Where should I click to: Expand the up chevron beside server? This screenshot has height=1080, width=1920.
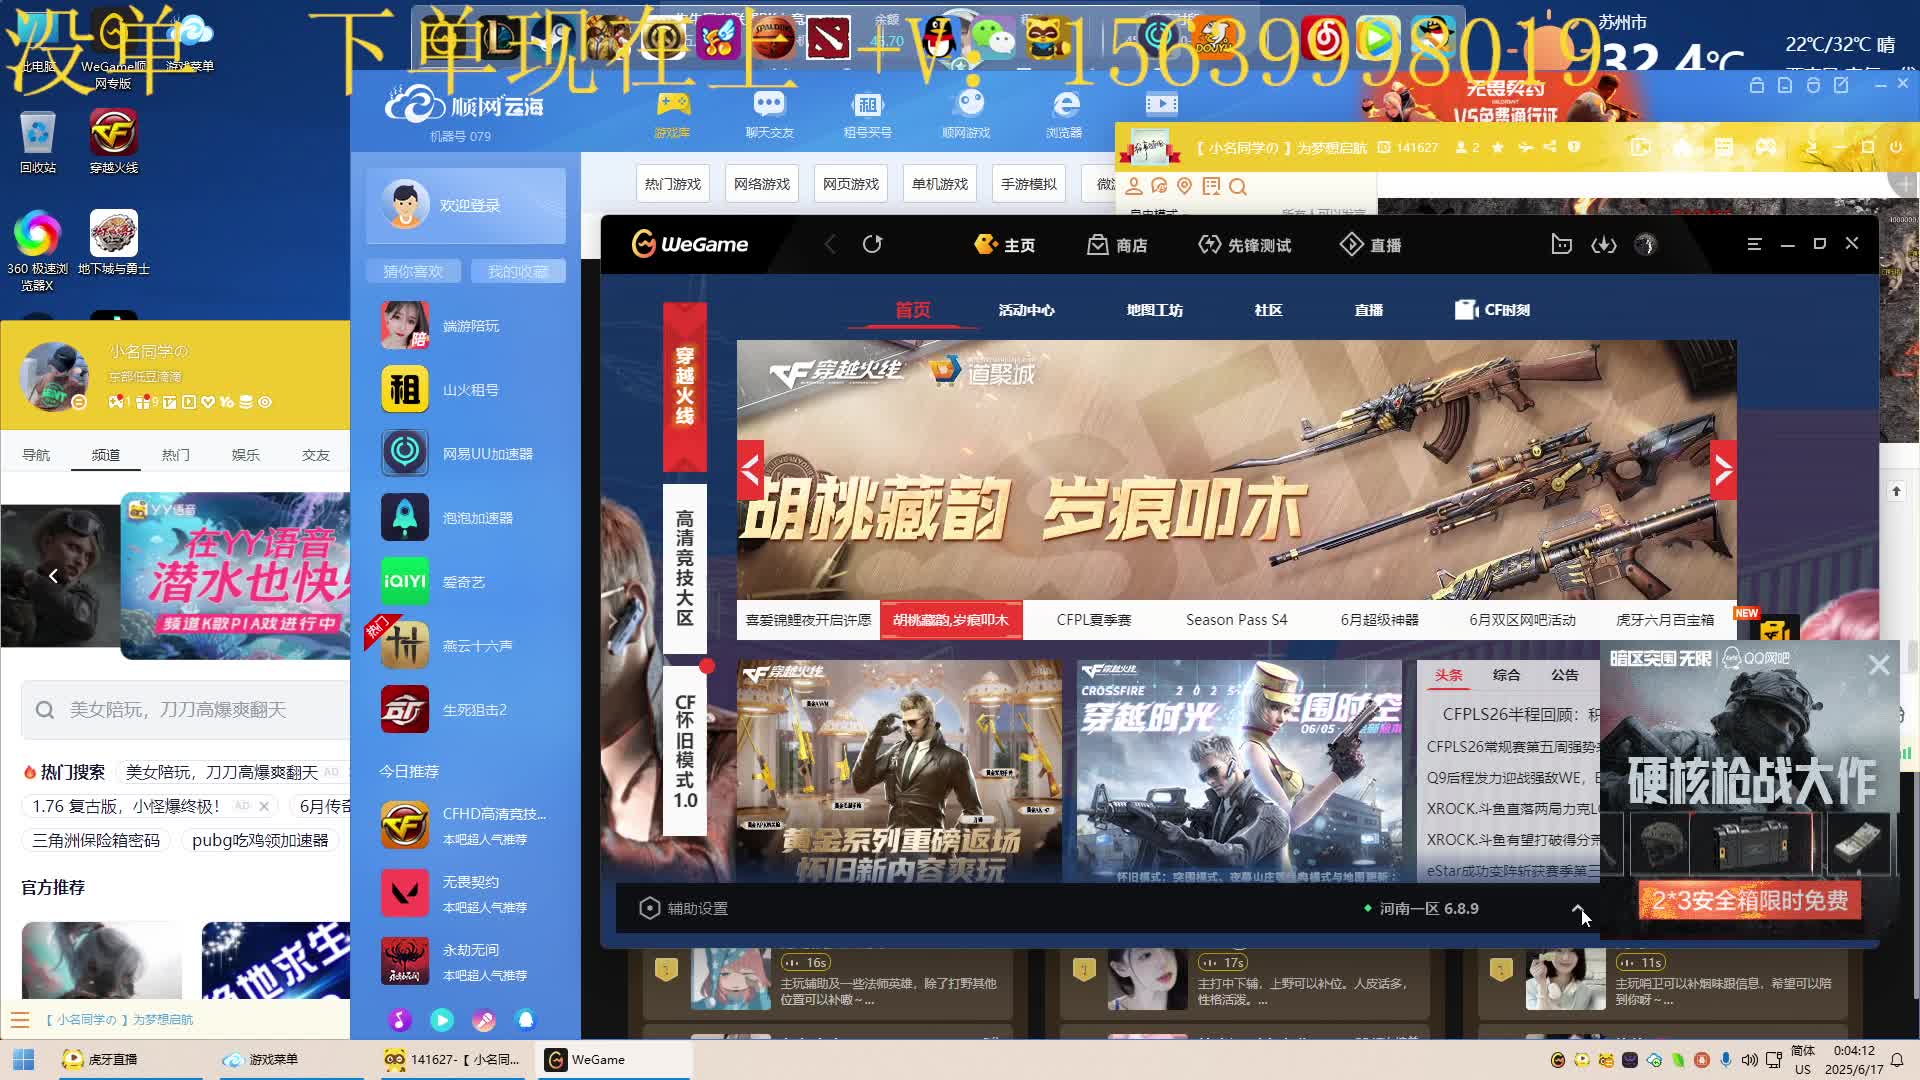point(1578,909)
